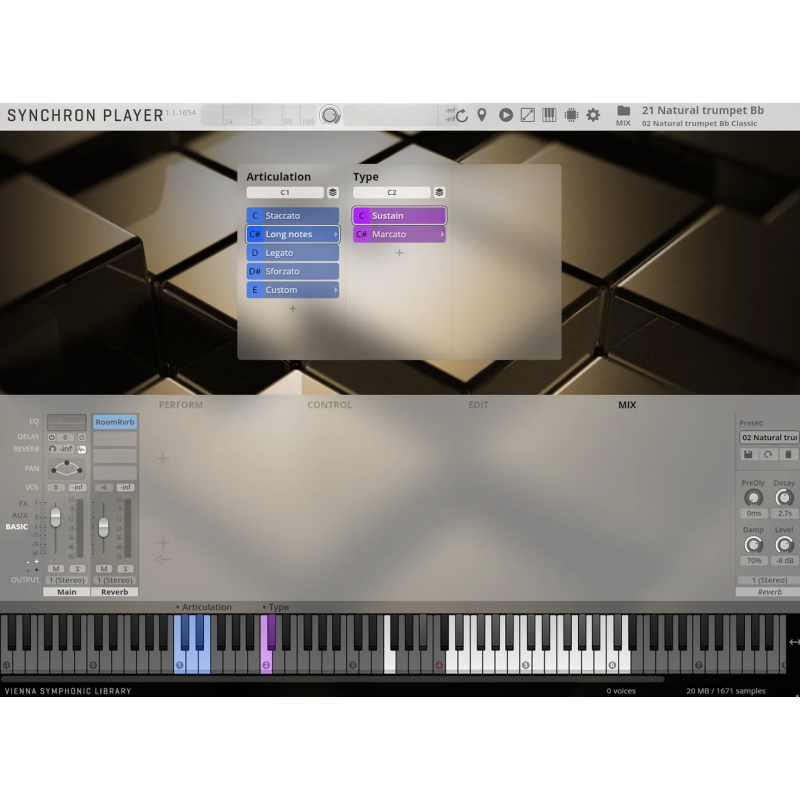Viewport: 800px width, 800px height.
Task: Click the Reverb channel name label
Action: (115, 592)
